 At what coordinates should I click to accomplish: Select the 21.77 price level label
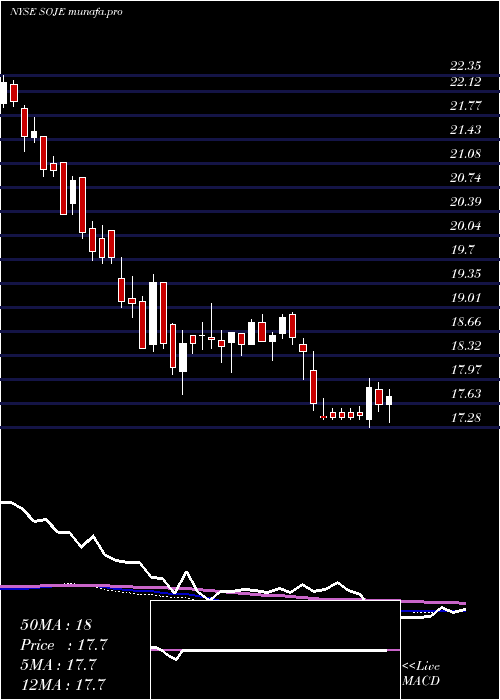click(465, 106)
